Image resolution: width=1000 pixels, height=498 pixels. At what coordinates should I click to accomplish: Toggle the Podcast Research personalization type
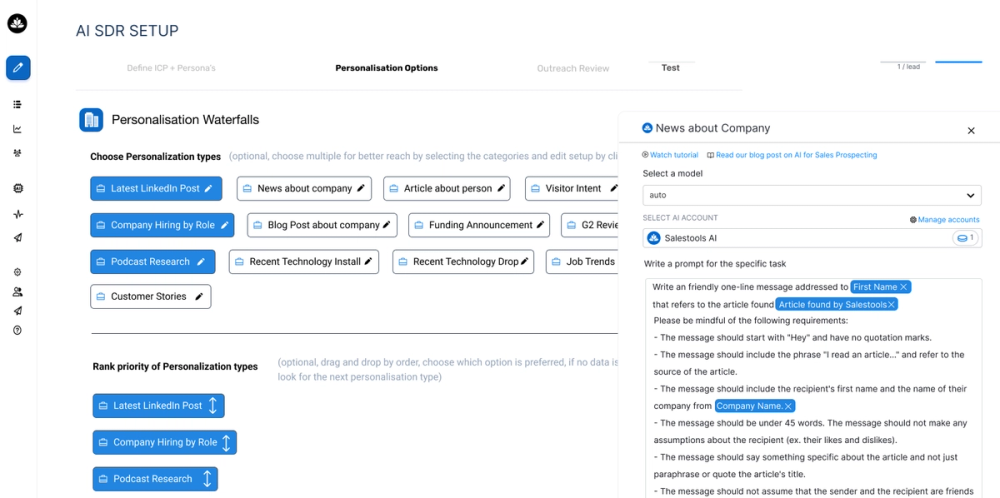coord(152,261)
